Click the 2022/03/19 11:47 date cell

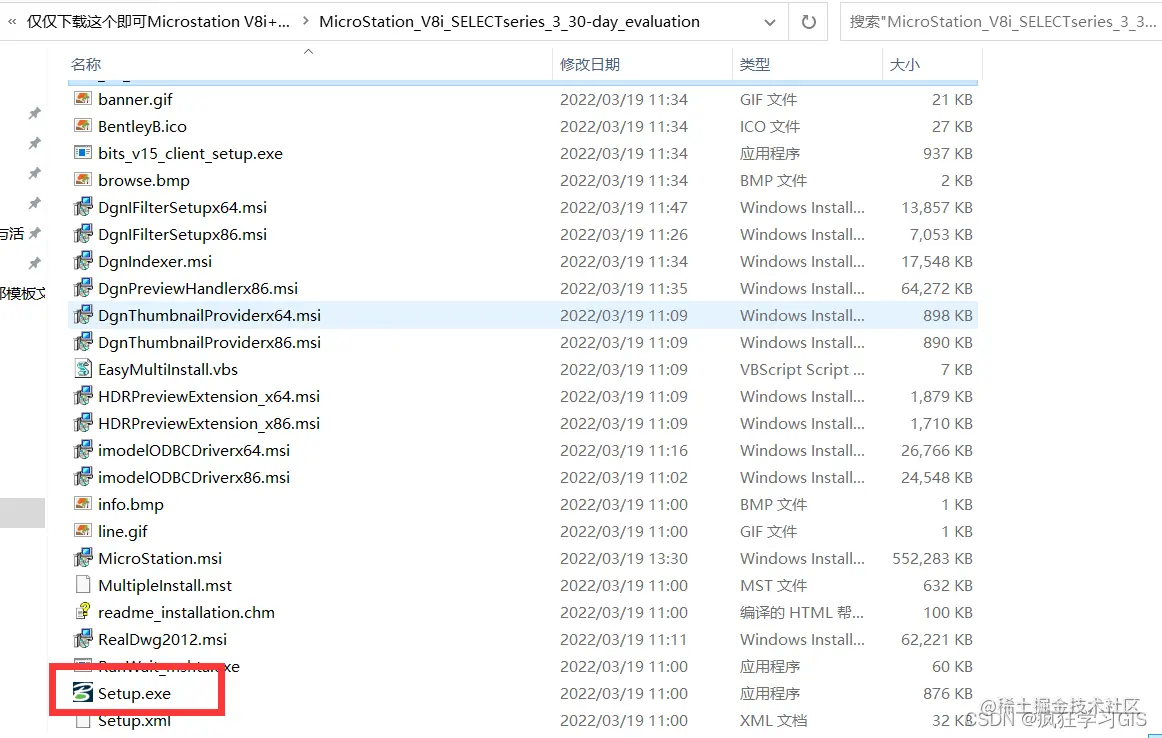point(624,207)
